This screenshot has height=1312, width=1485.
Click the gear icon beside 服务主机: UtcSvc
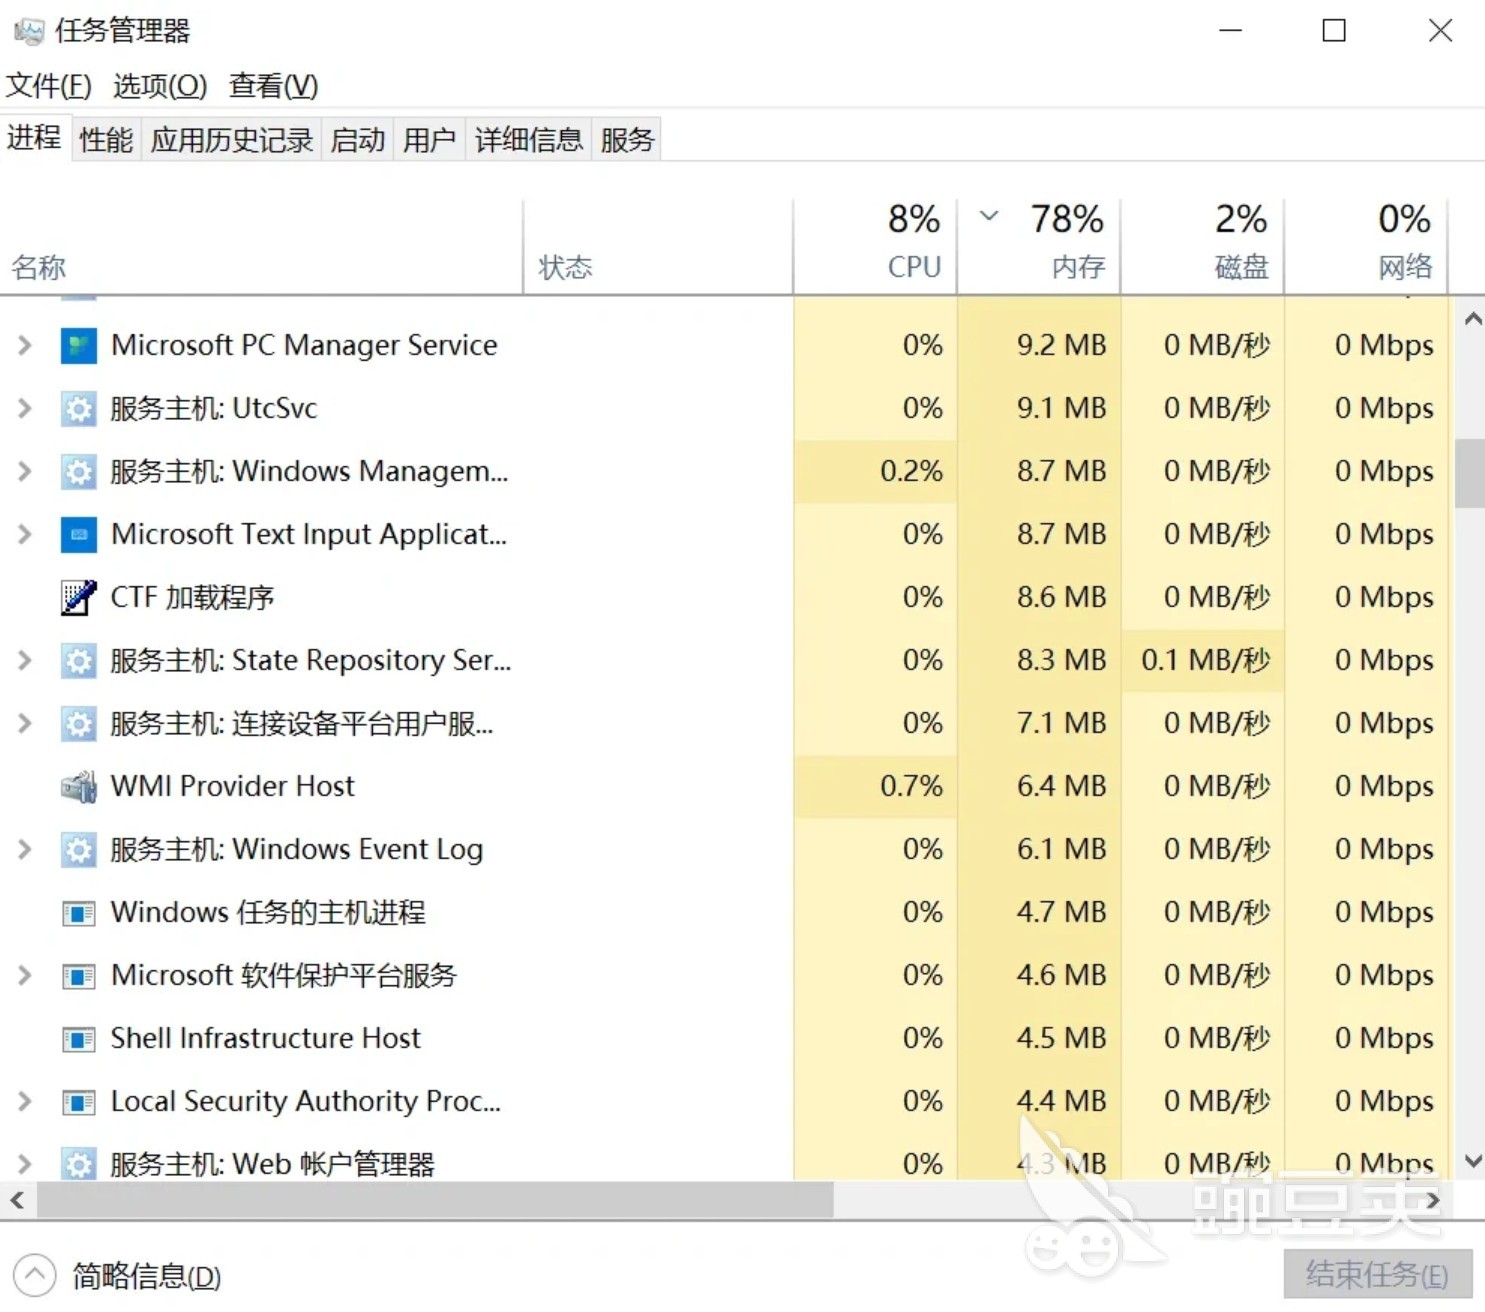pyautogui.click(x=78, y=409)
